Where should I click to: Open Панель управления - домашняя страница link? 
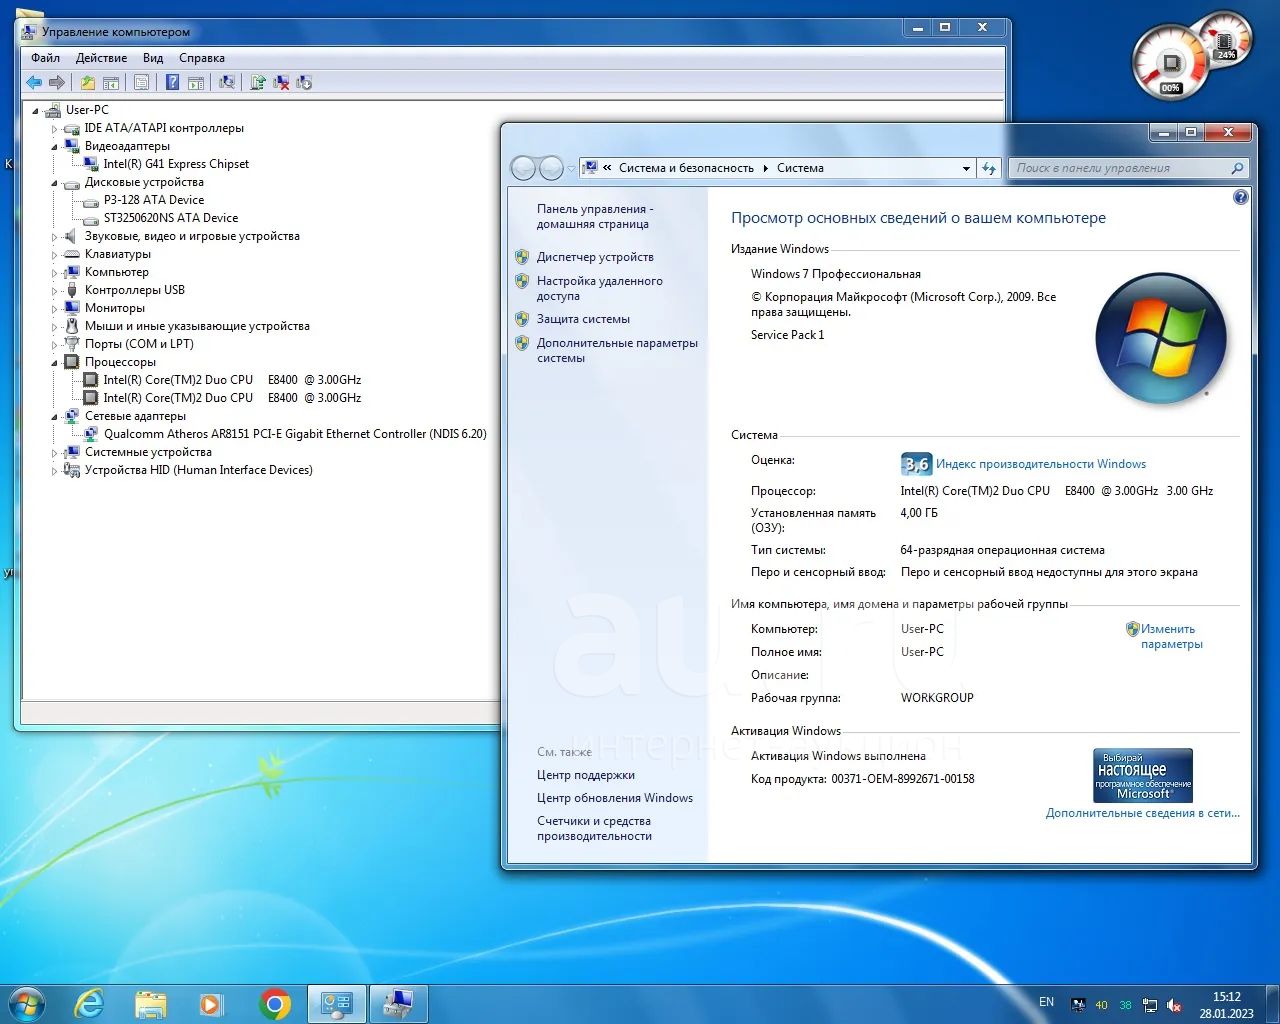click(x=594, y=216)
